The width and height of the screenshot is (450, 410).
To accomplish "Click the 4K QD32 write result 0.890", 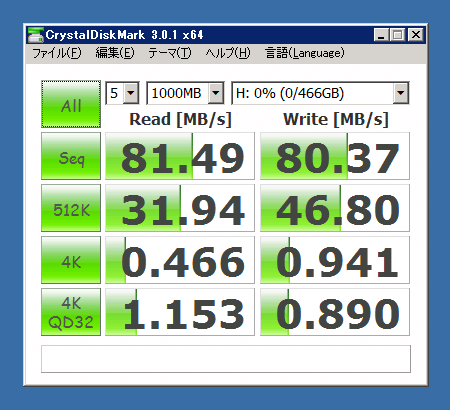I will click(x=335, y=312).
